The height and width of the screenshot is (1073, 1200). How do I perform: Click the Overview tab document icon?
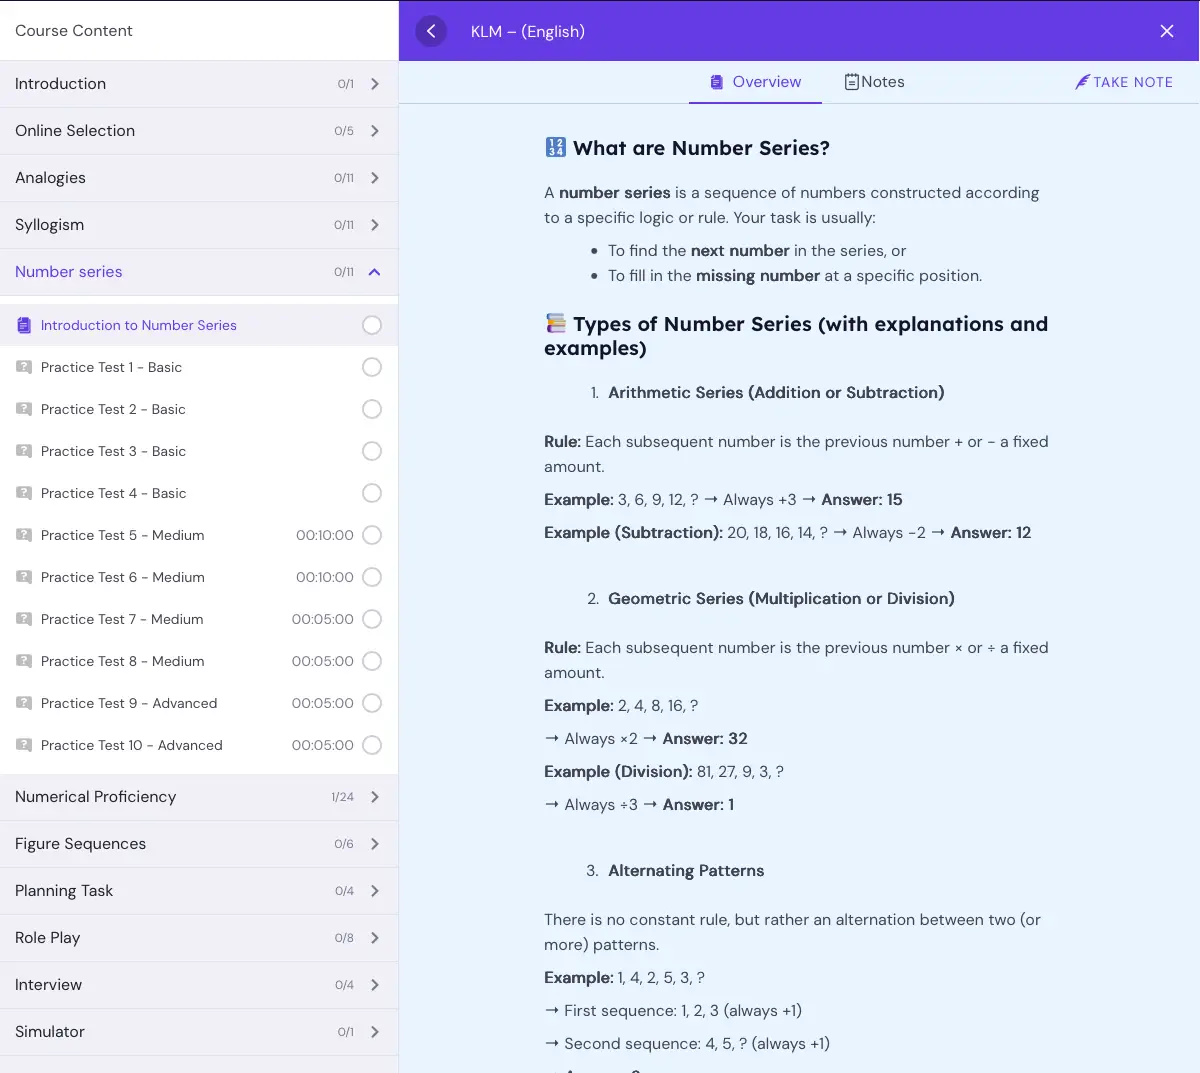pos(716,82)
